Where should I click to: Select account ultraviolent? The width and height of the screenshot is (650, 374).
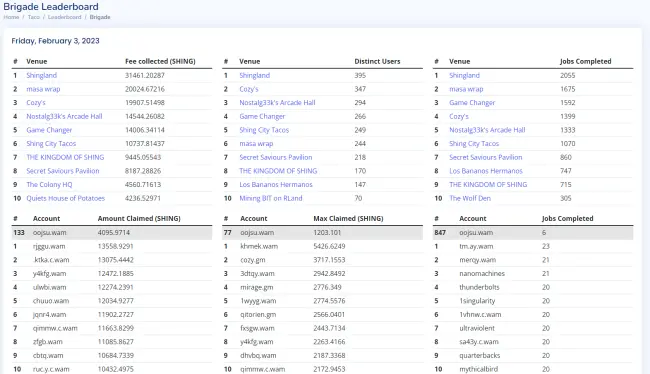477,328
